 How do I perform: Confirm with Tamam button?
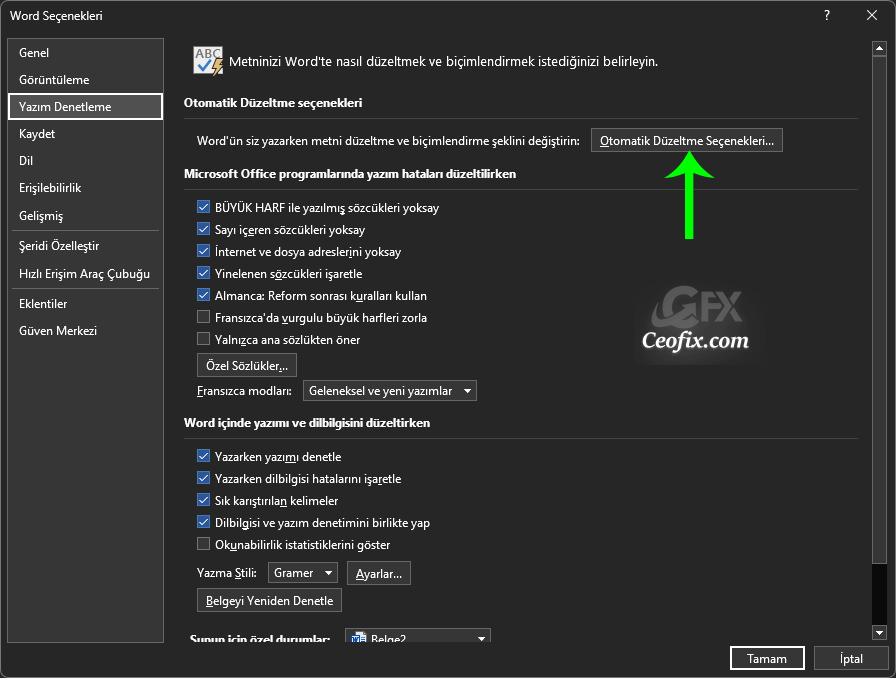pos(767,659)
